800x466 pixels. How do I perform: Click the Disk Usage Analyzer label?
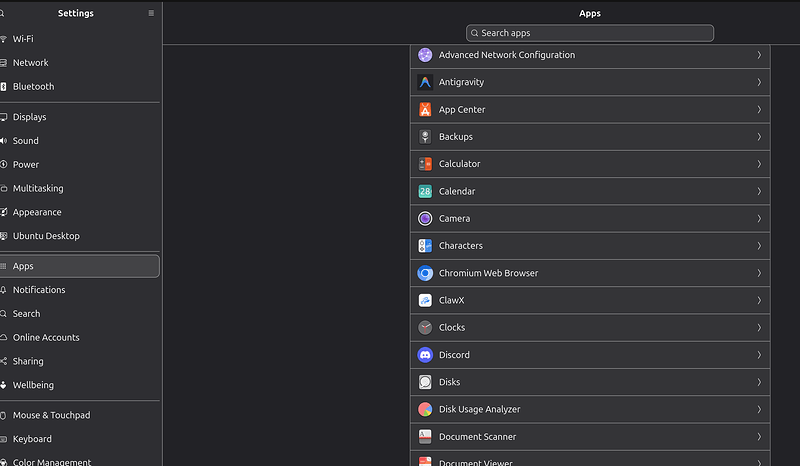[x=480, y=409]
